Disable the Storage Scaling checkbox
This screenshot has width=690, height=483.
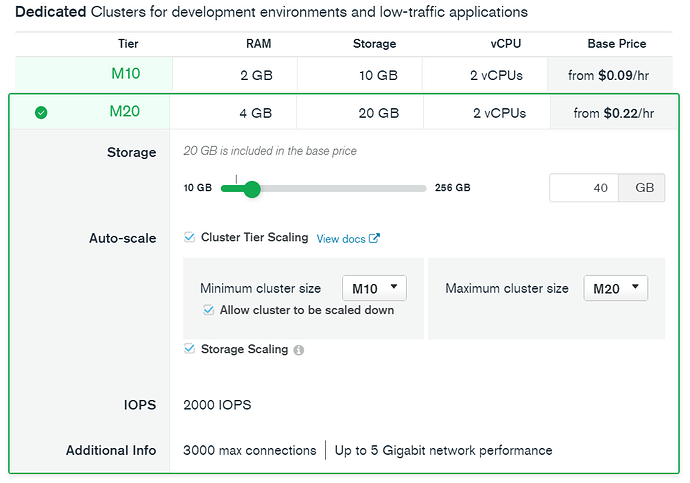point(190,349)
